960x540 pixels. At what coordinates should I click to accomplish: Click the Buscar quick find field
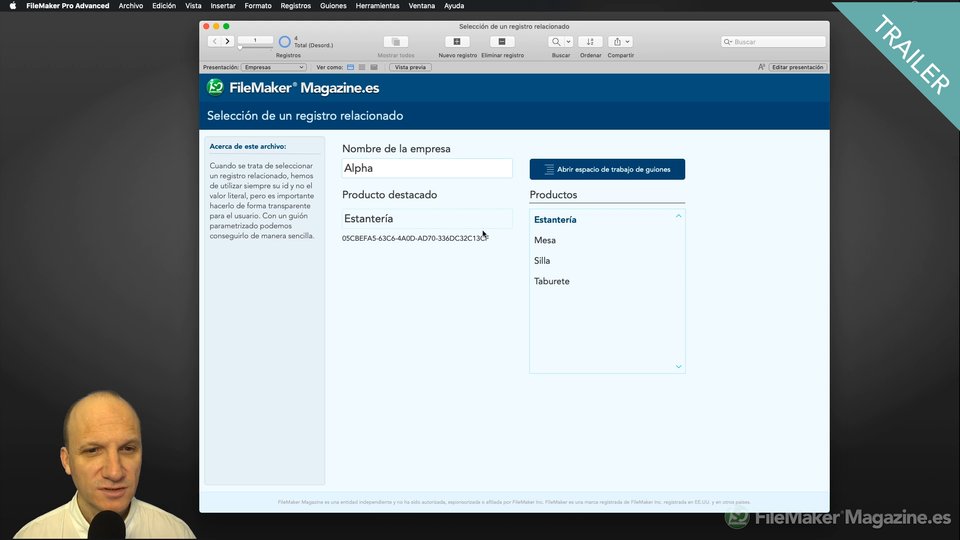point(773,42)
